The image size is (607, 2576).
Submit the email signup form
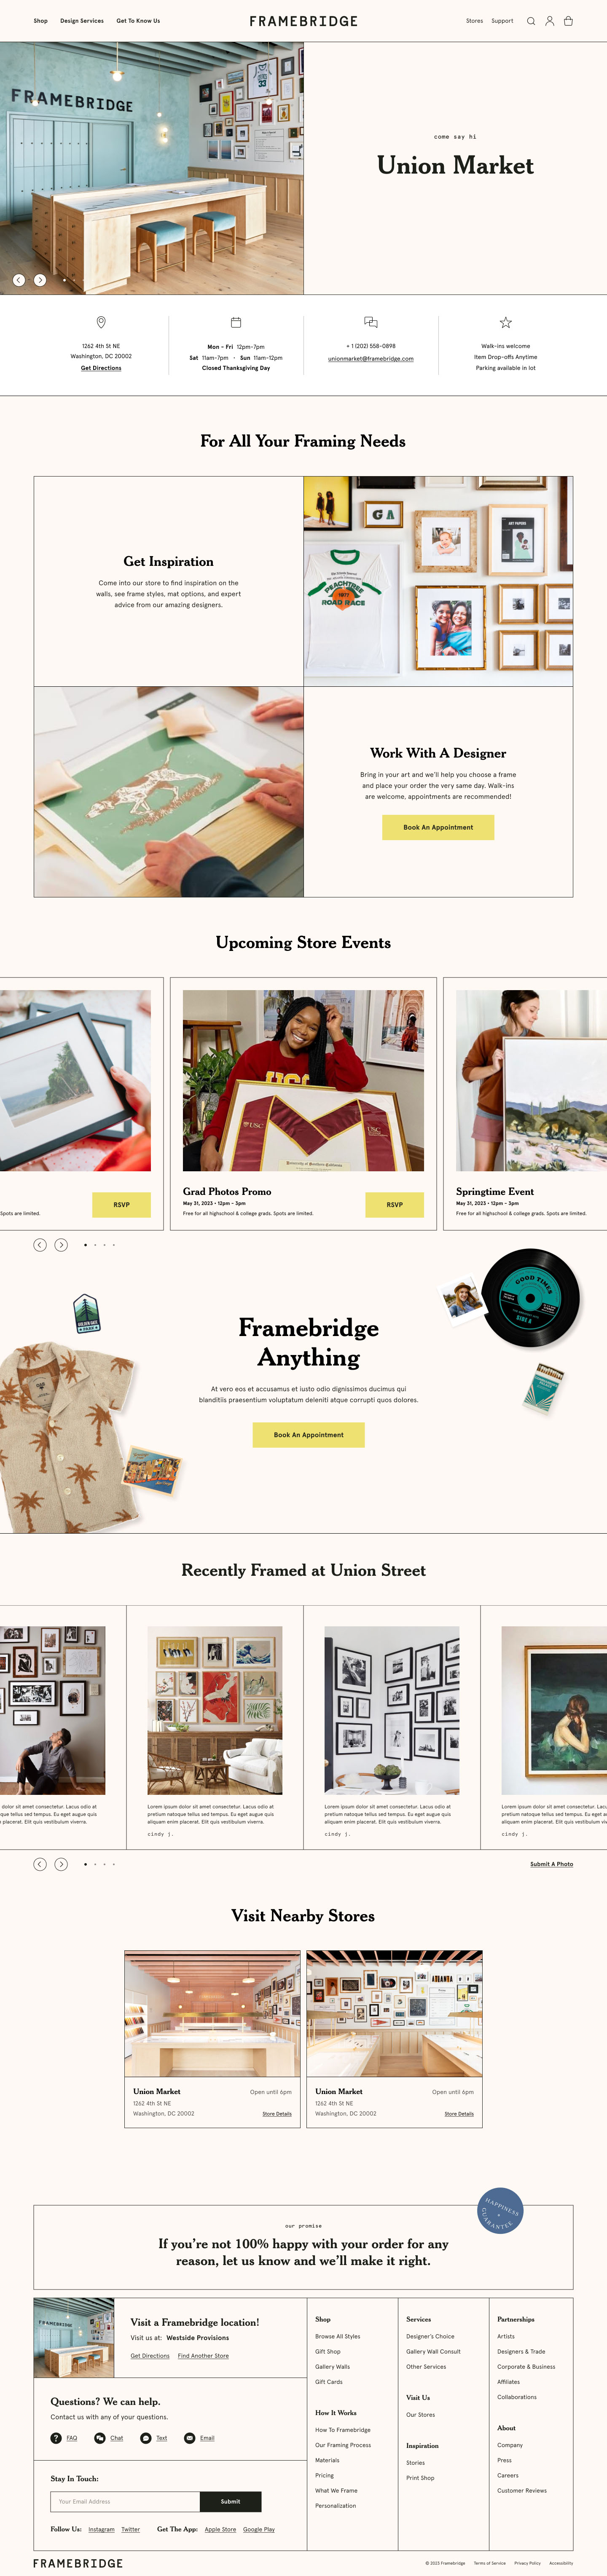(x=231, y=2501)
